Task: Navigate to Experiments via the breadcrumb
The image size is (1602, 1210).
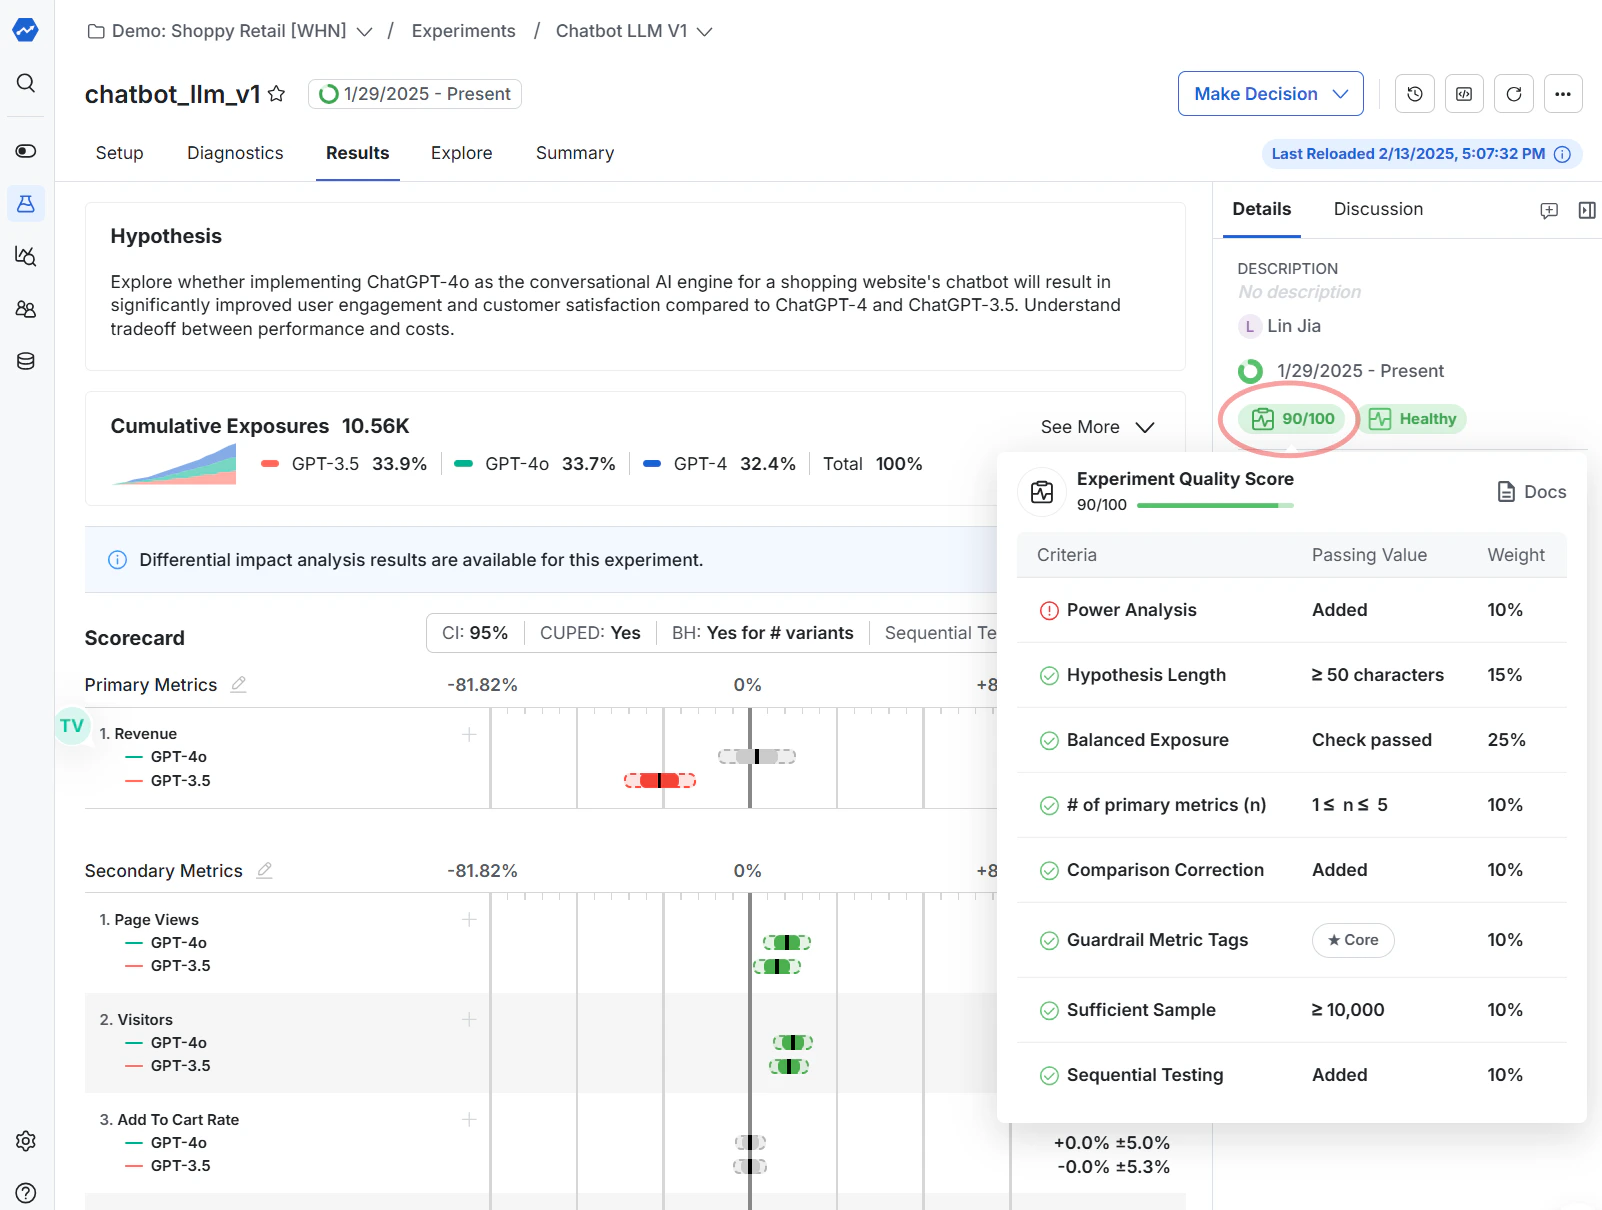Action: [463, 31]
